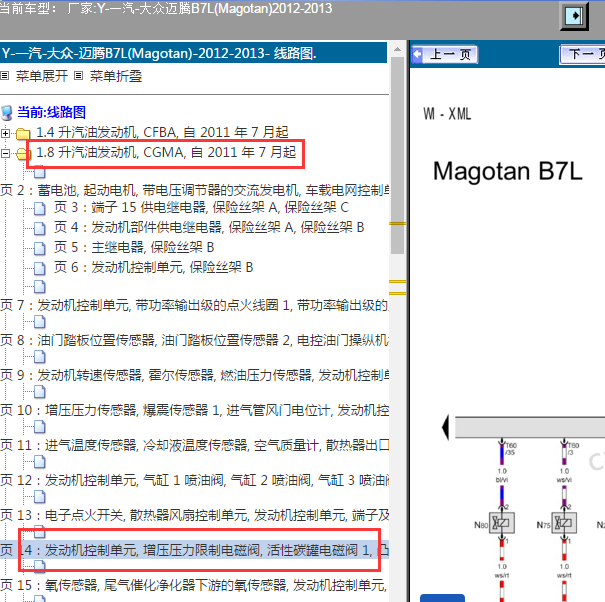Image resolution: width=605 pixels, height=602 pixels.
Task: Go to previous page with 上一页 button
Action: pos(445,54)
